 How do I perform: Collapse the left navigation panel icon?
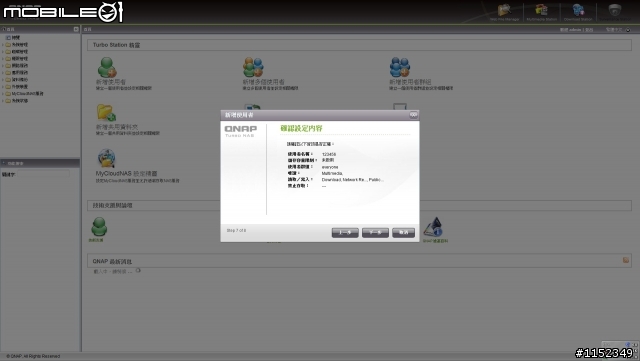coord(76,29)
